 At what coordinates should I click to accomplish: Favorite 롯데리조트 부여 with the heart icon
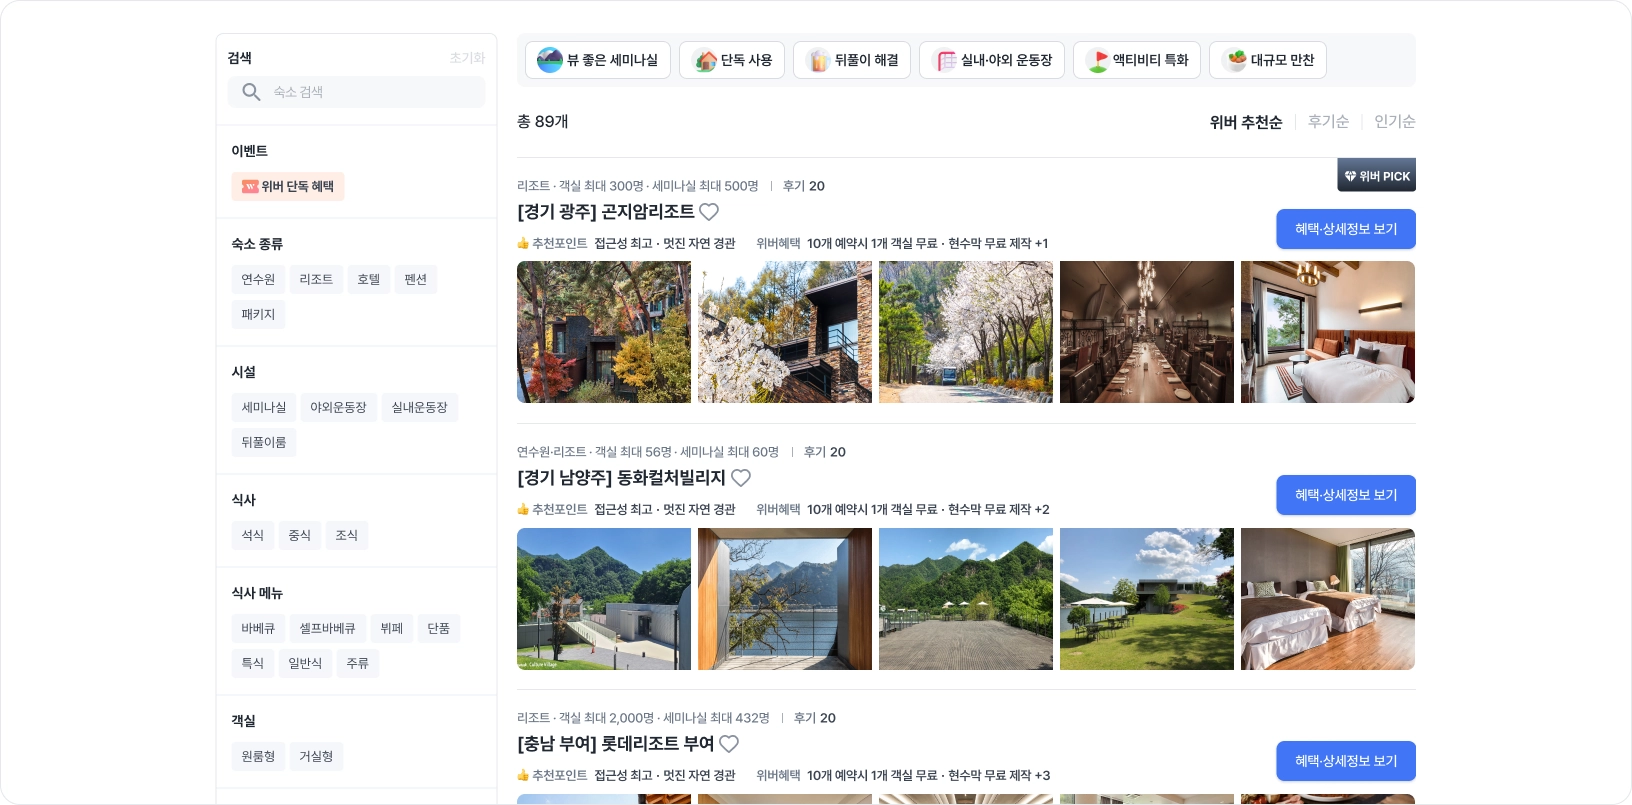729,744
